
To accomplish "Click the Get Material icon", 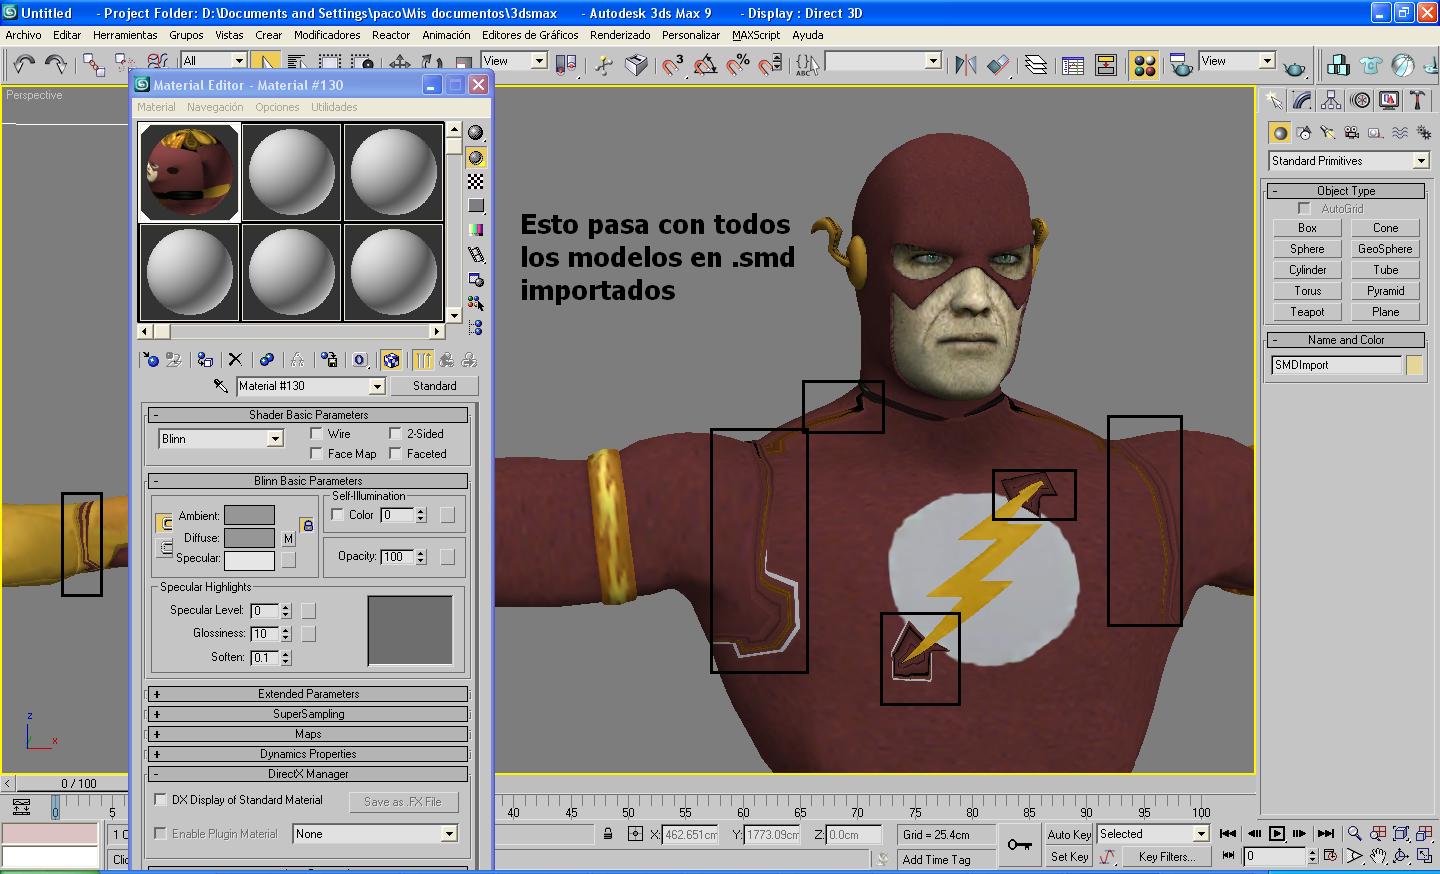I will click(150, 360).
